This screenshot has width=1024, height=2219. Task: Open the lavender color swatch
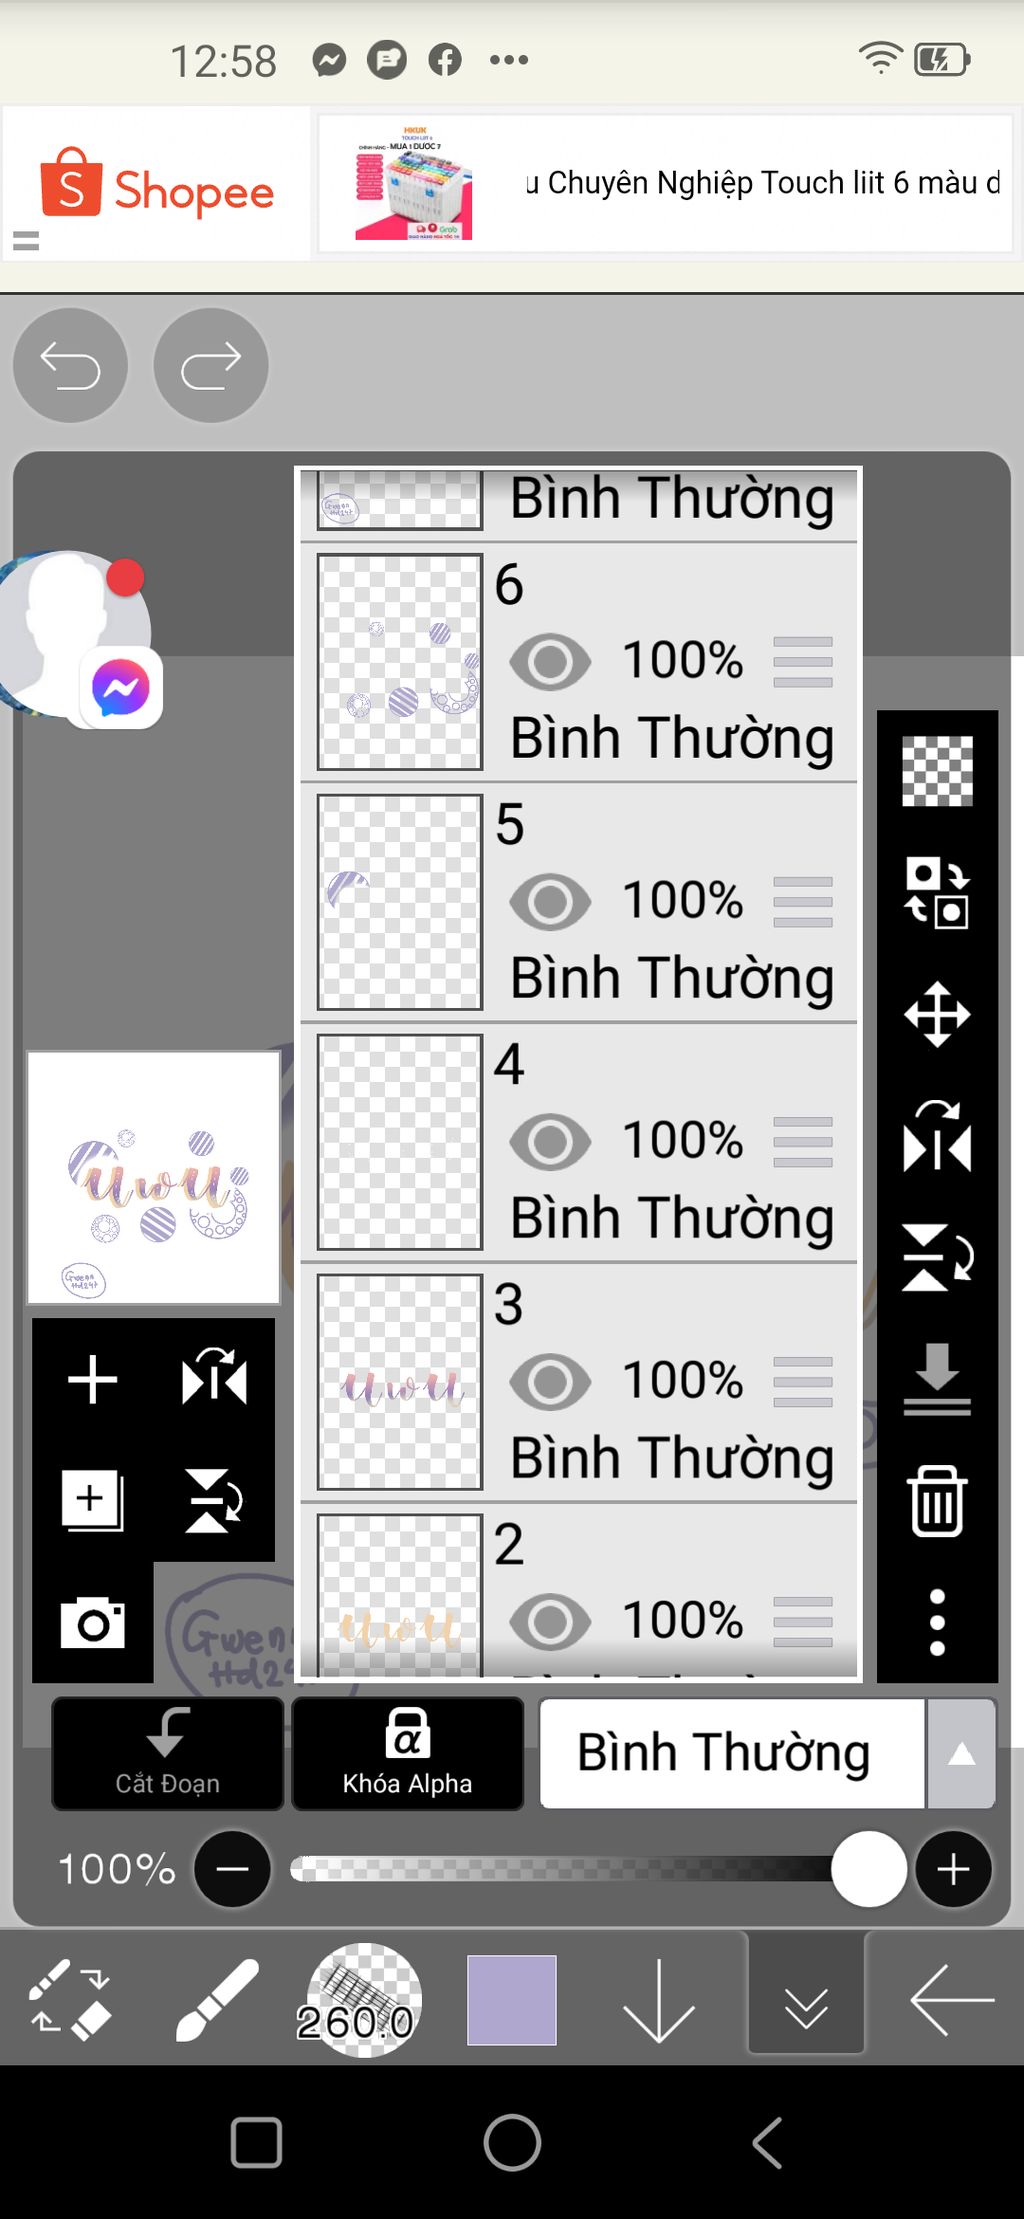512,2000
